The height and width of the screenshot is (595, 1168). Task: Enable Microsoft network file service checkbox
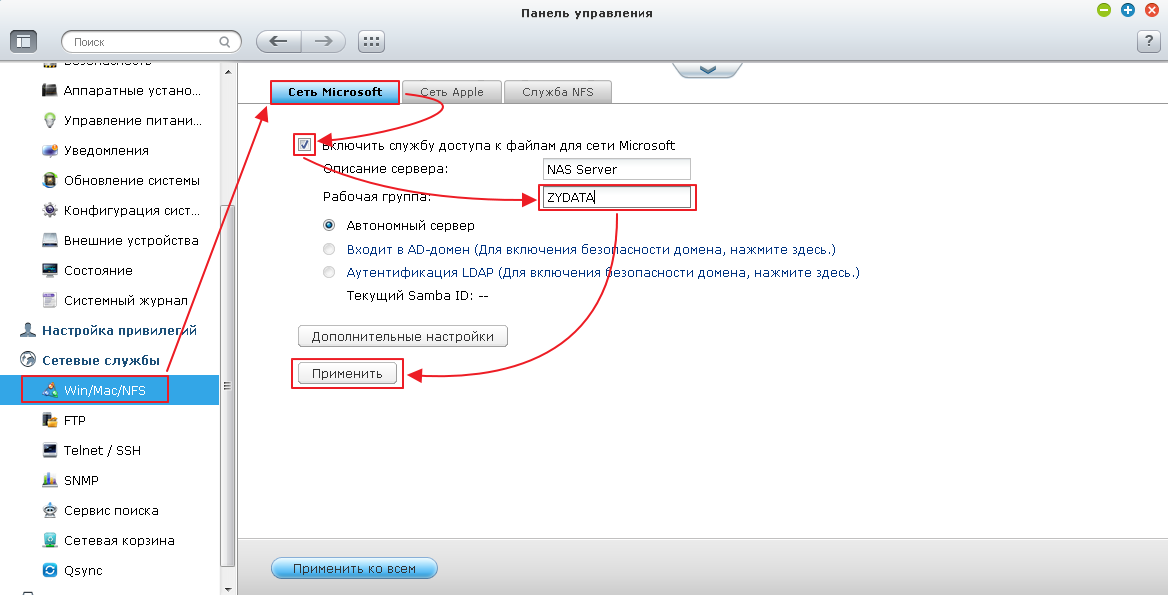[304, 144]
